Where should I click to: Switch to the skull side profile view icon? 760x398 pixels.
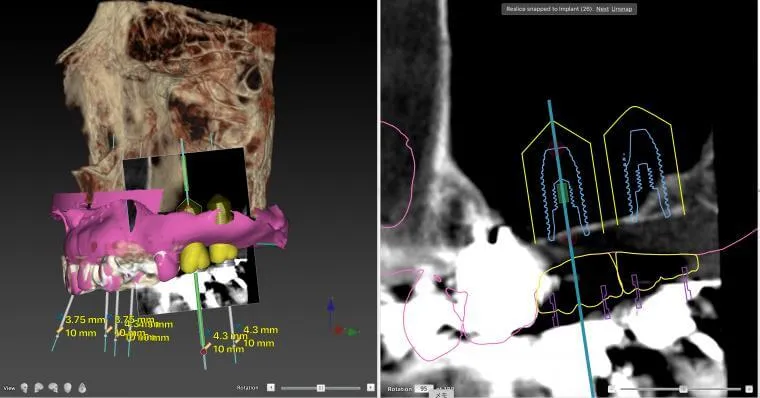[39, 387]
